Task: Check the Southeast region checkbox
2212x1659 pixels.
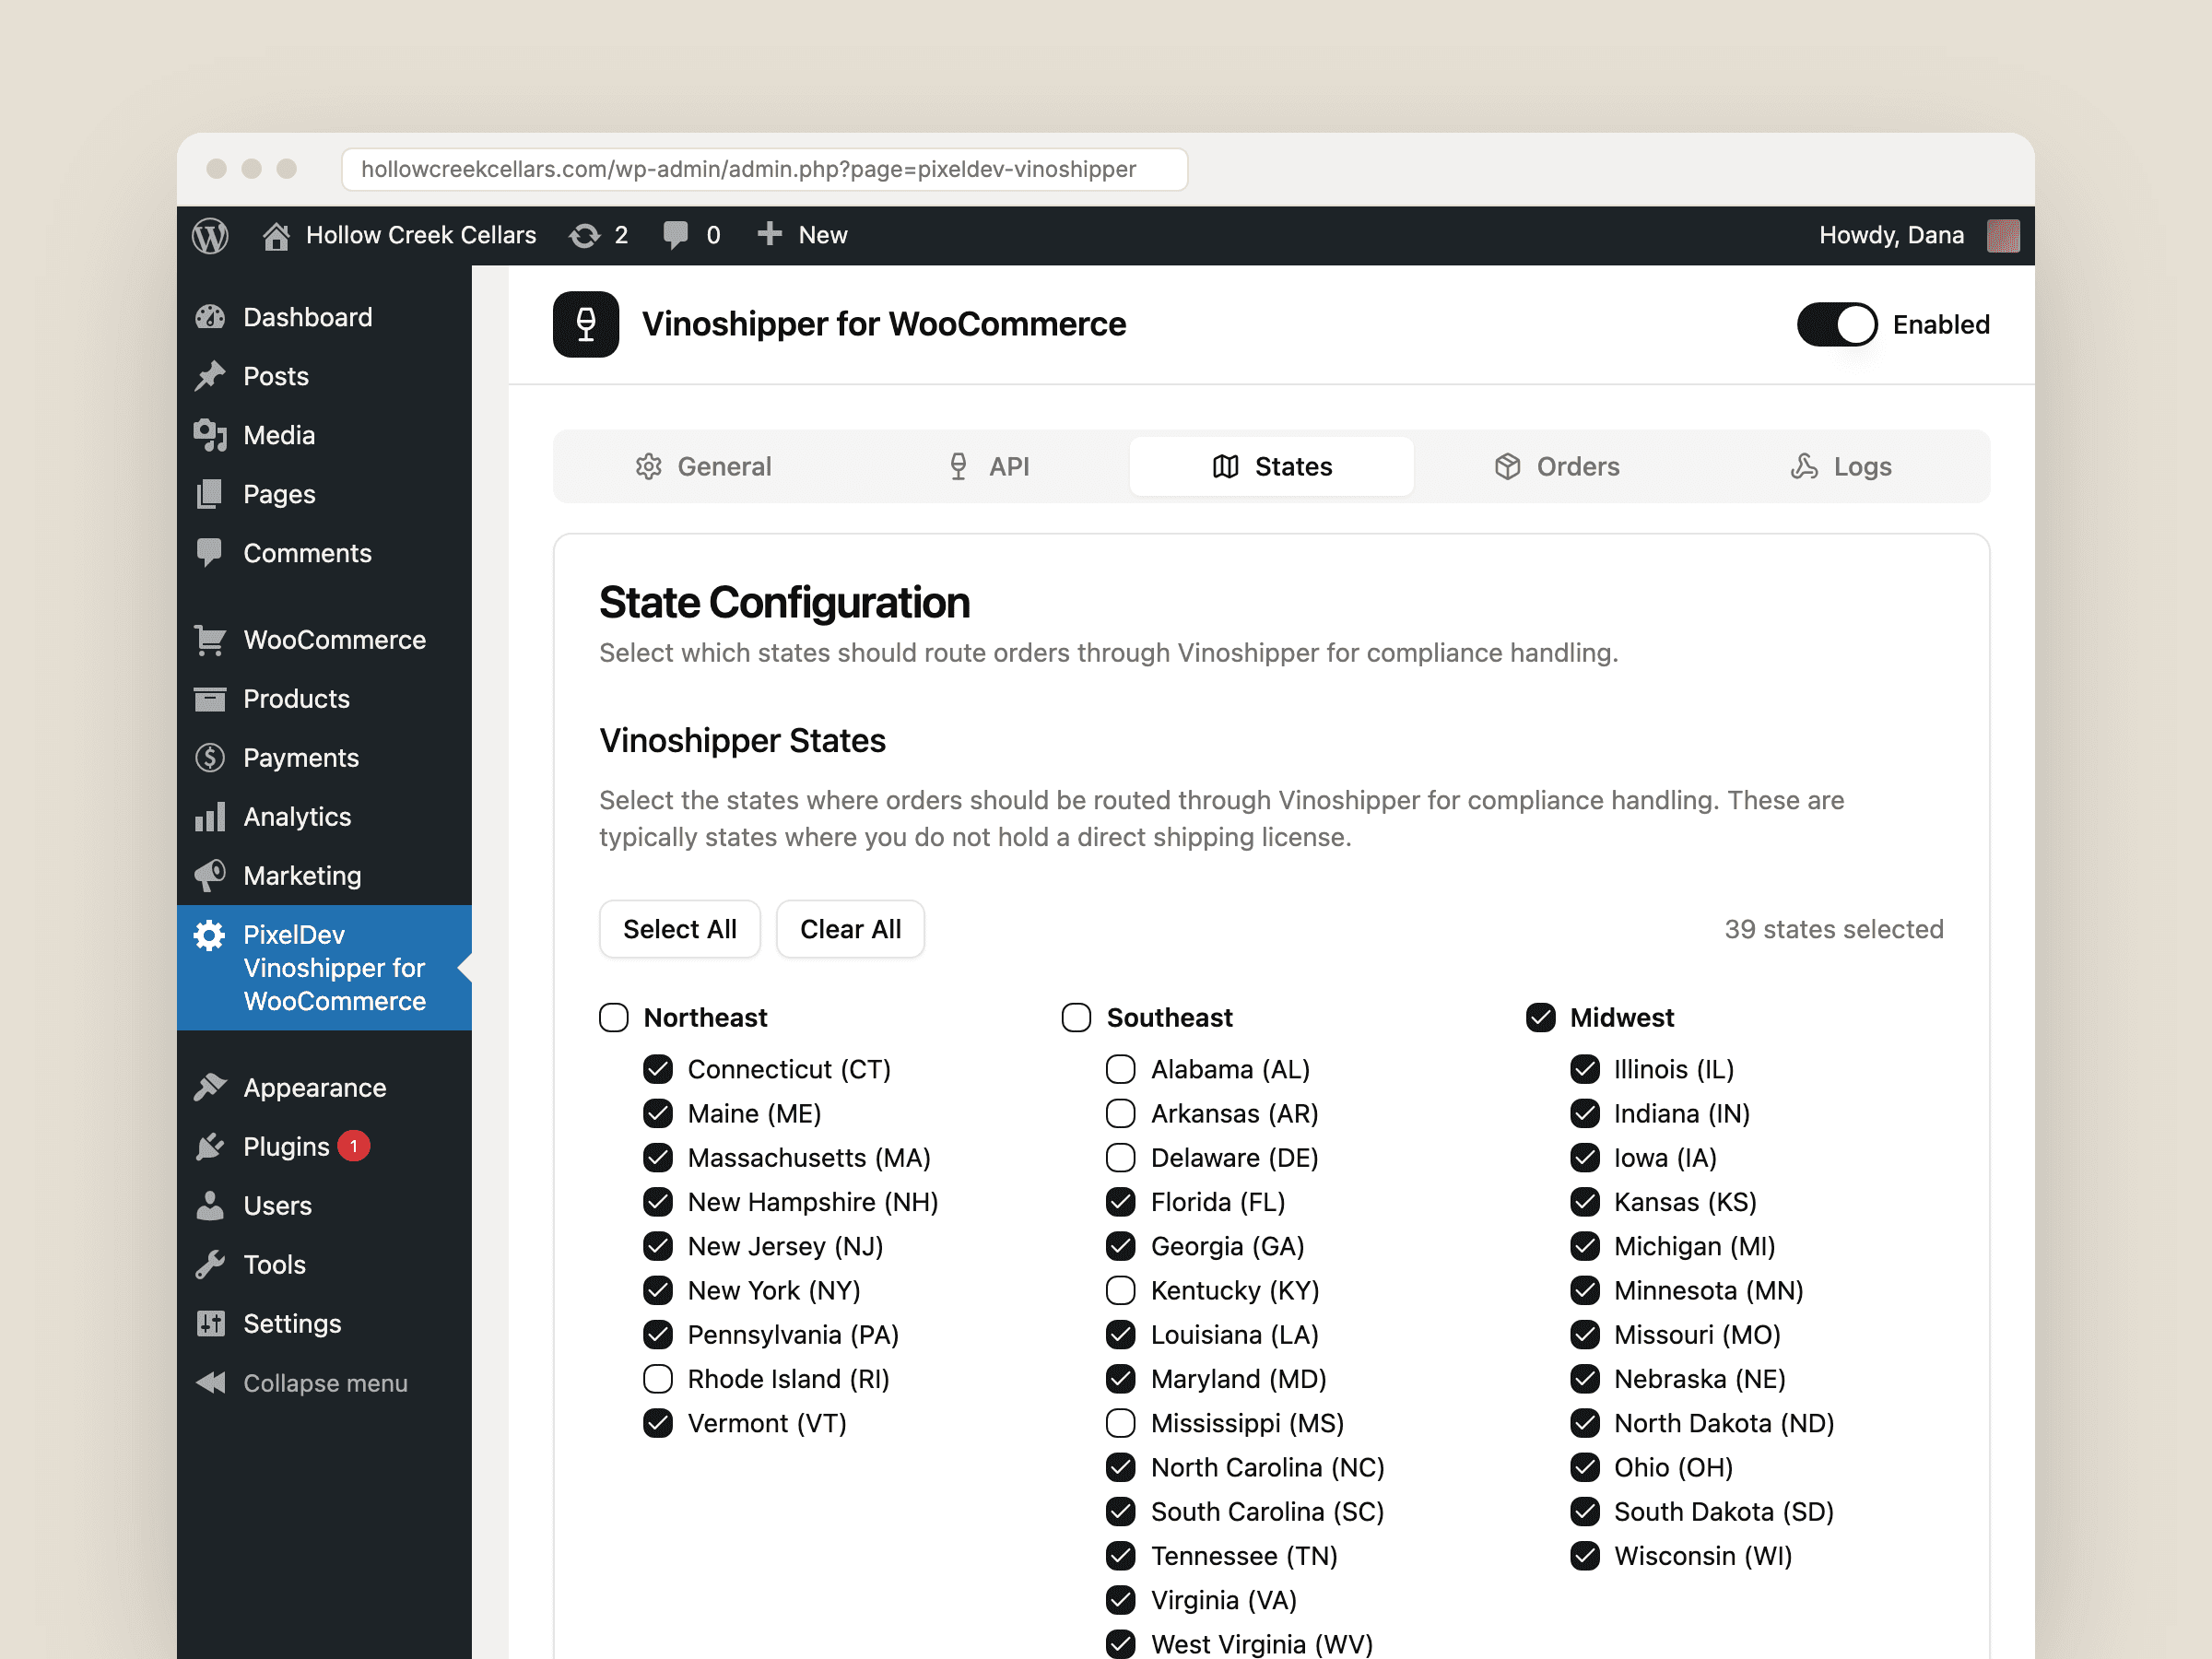Action: coord(1077,1018)
